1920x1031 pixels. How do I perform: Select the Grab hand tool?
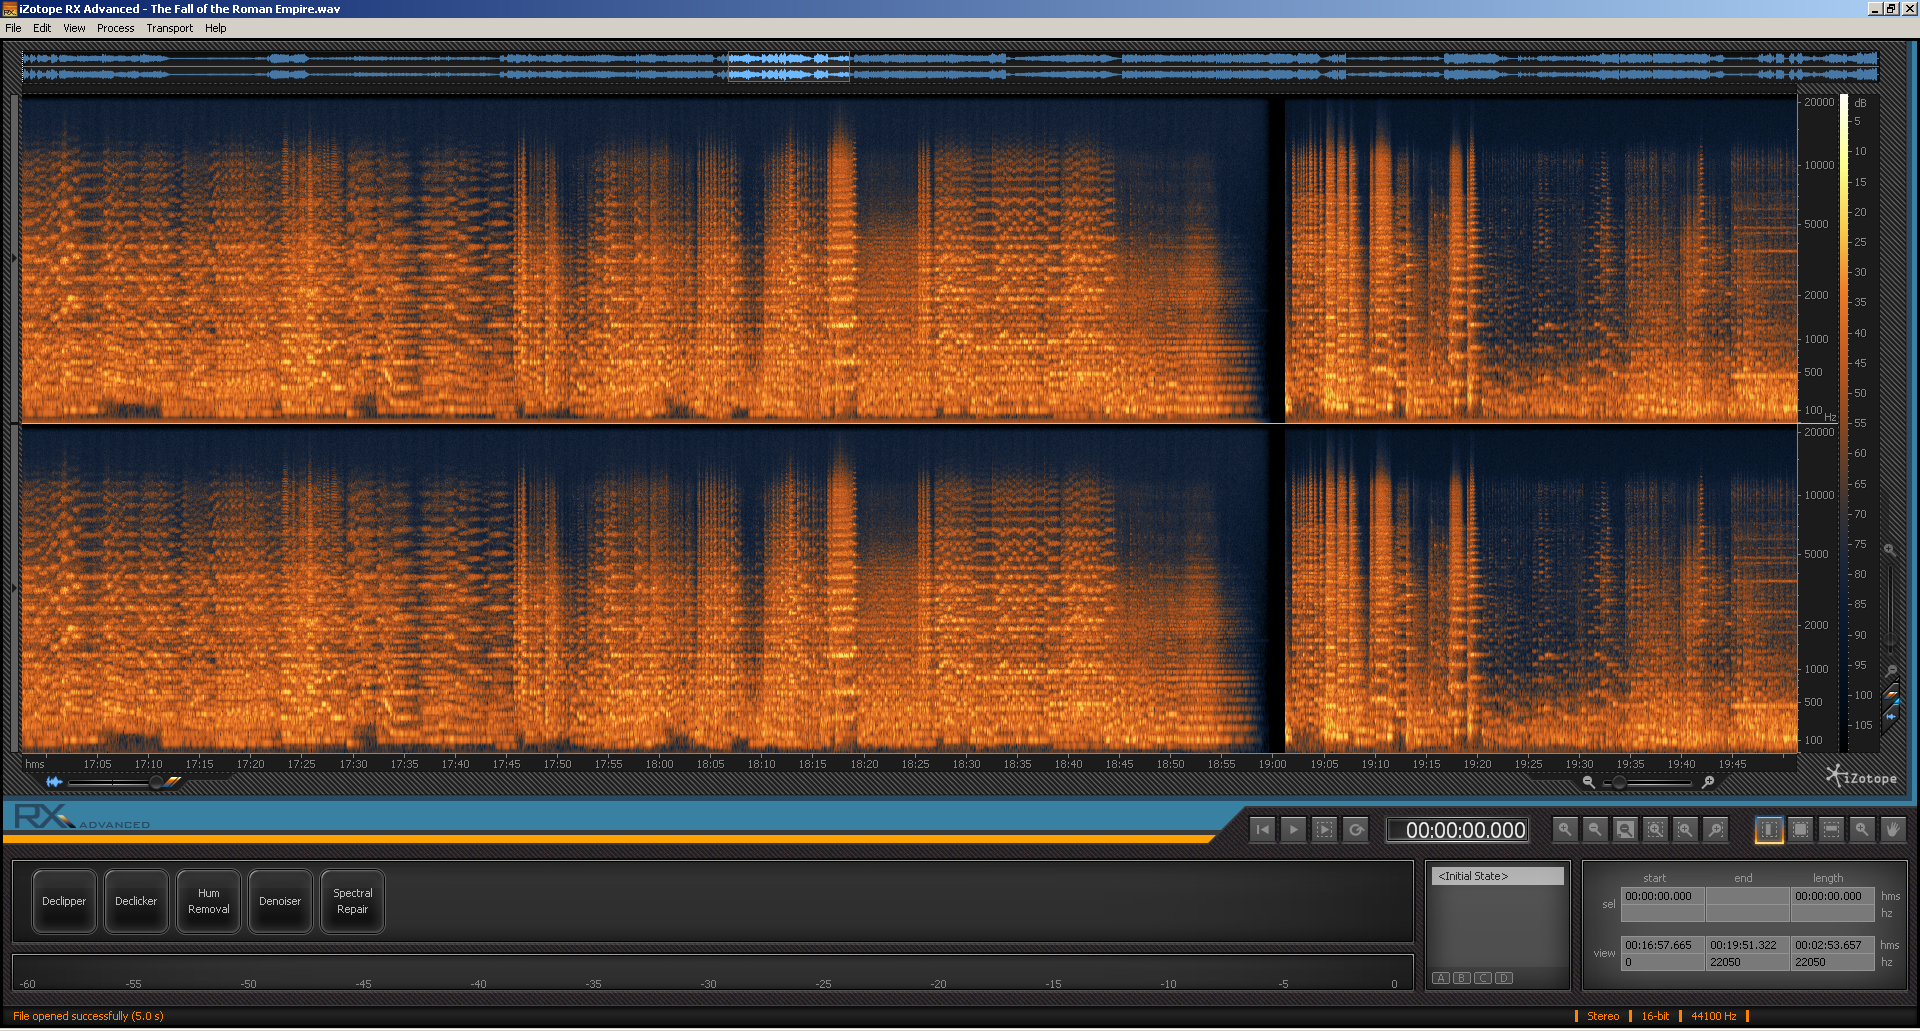pos(1892,830)
